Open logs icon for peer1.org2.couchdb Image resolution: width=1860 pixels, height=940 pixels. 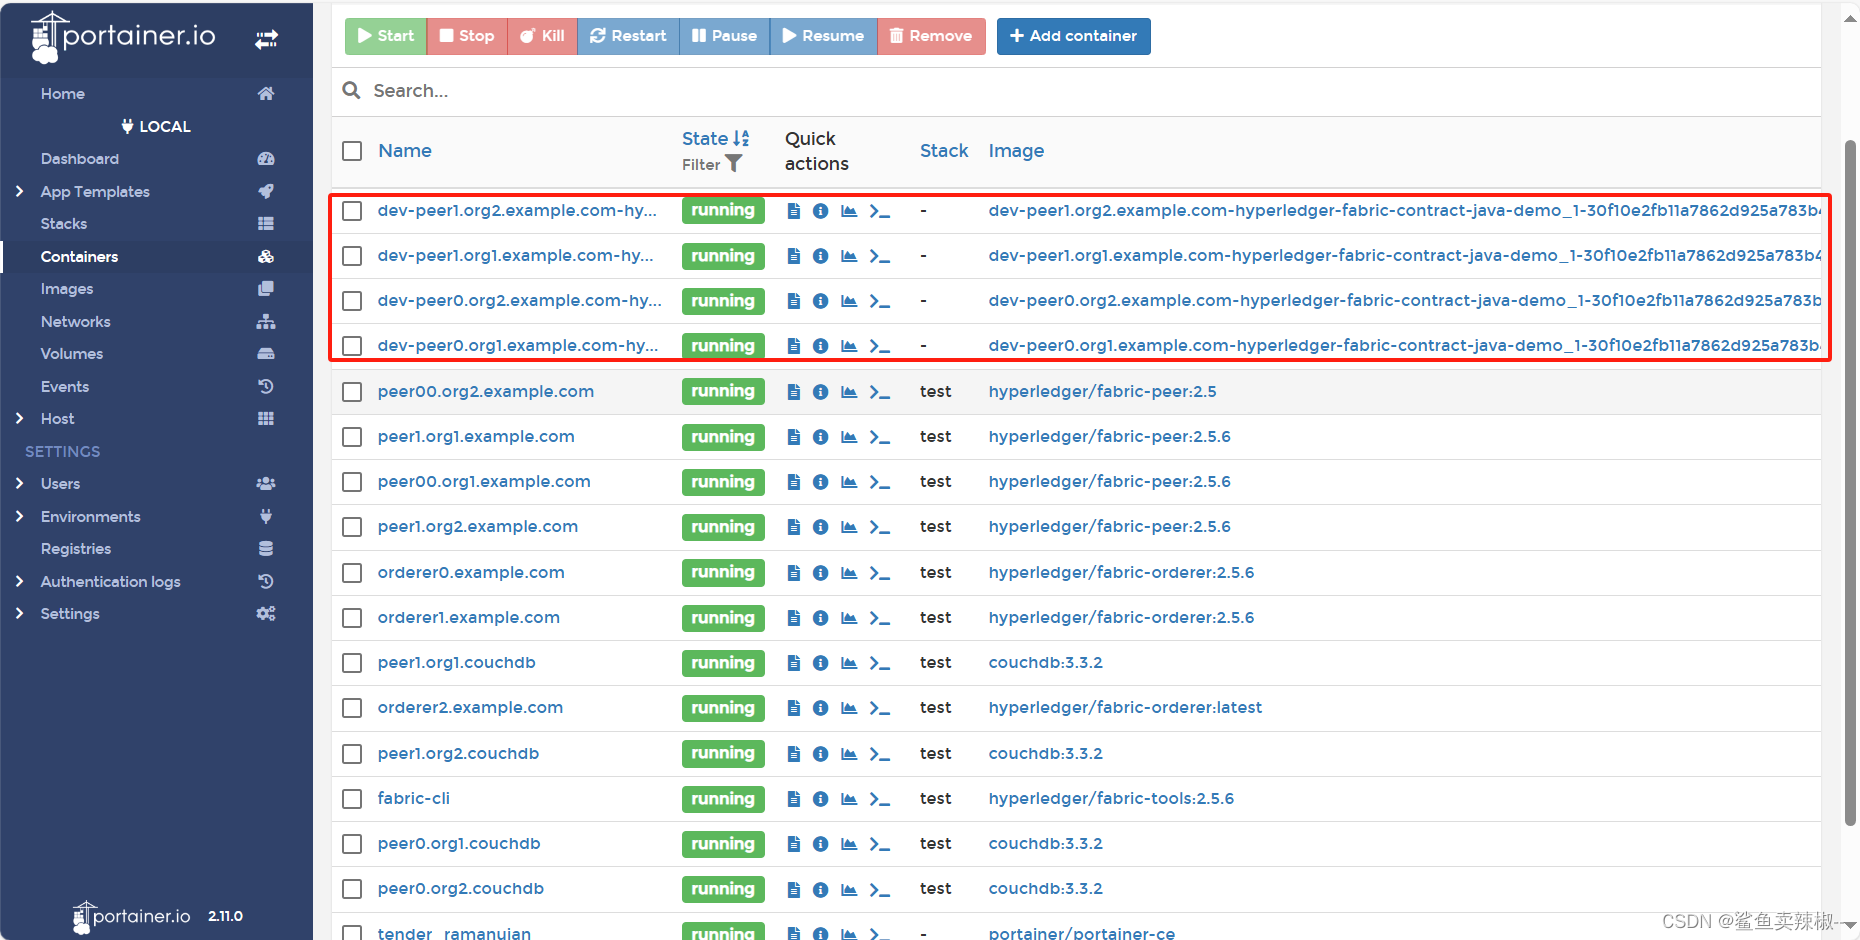pyautogui.click(x=794, y=754)
